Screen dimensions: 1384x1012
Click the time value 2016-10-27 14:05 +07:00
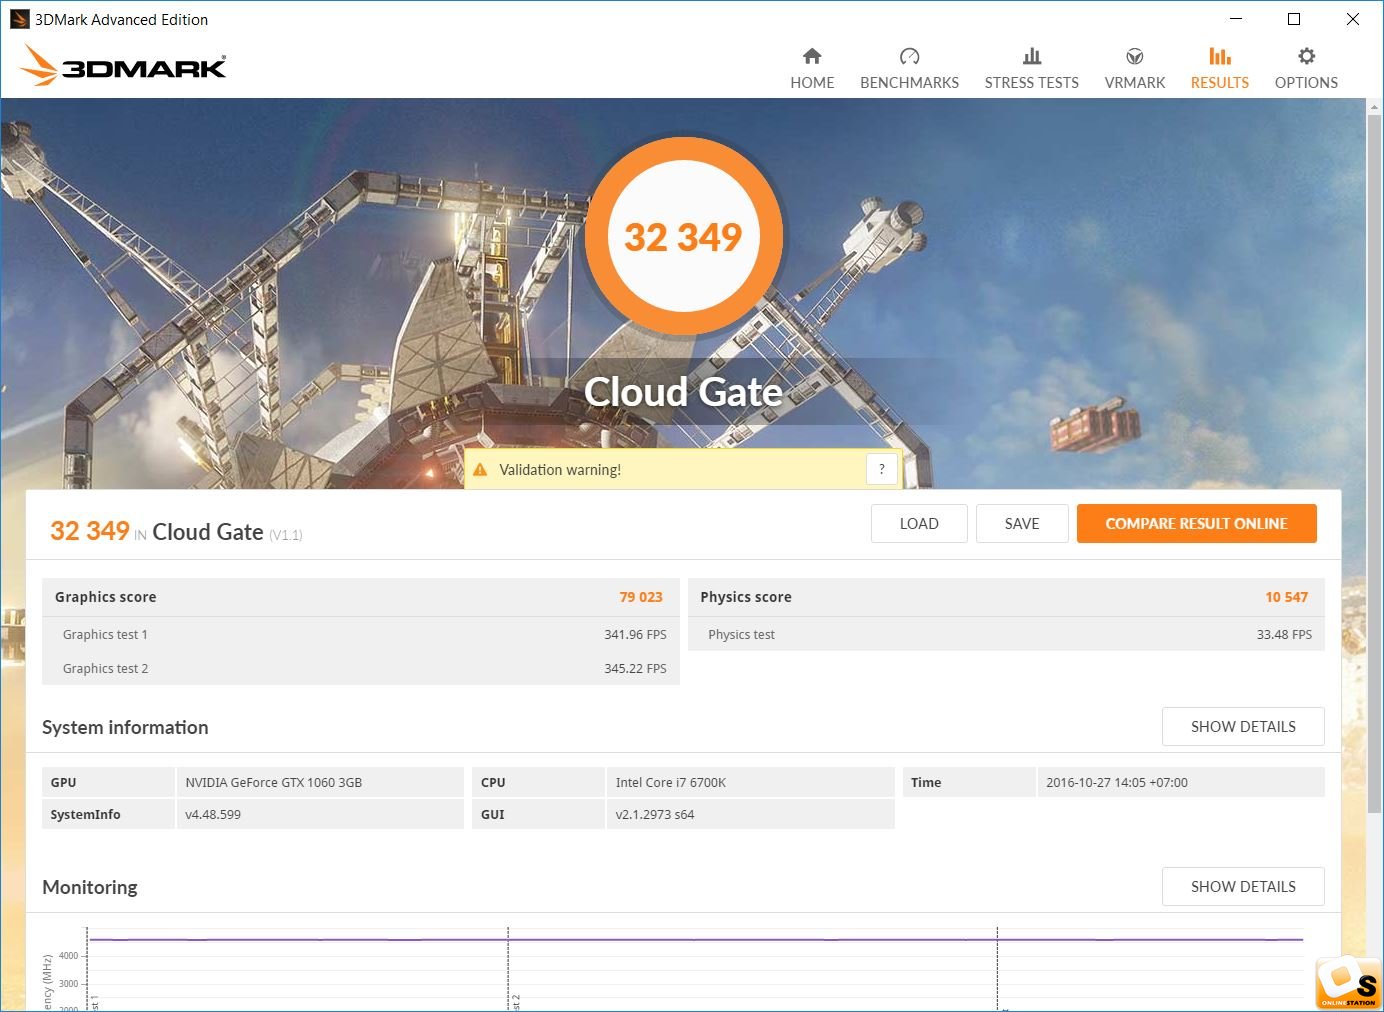point(1117,783)
